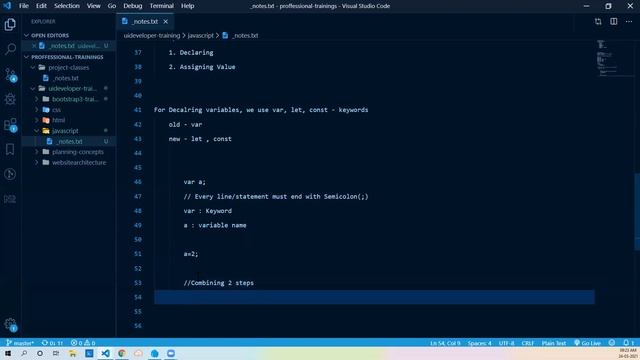Click the compare changes icon in editor toolbar
640x360 pixels.
pos(598,22)
